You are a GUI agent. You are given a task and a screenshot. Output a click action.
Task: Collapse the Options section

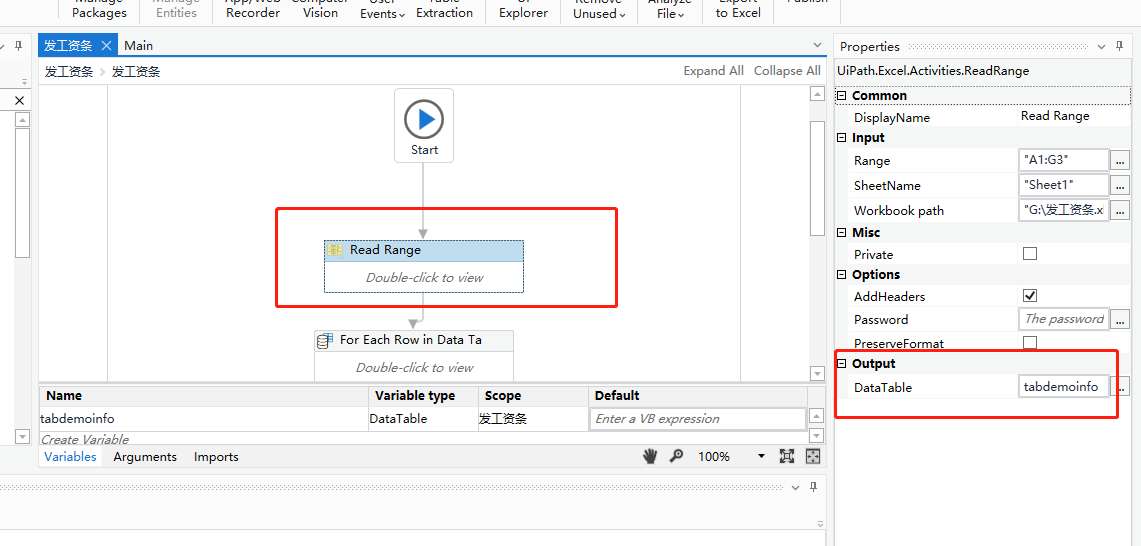pyautogui.click(x=842, y=275)
